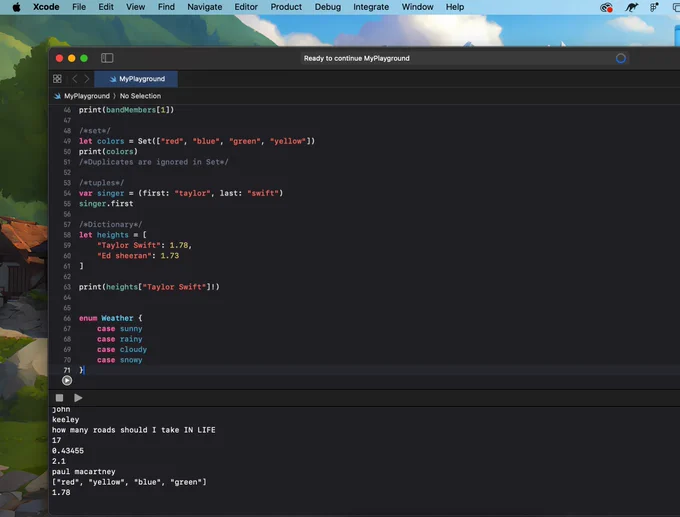The height and width of the screenshot is (517, 680).
Task: Click 'case cloudy' on line 69
Action: click(122, 349)
